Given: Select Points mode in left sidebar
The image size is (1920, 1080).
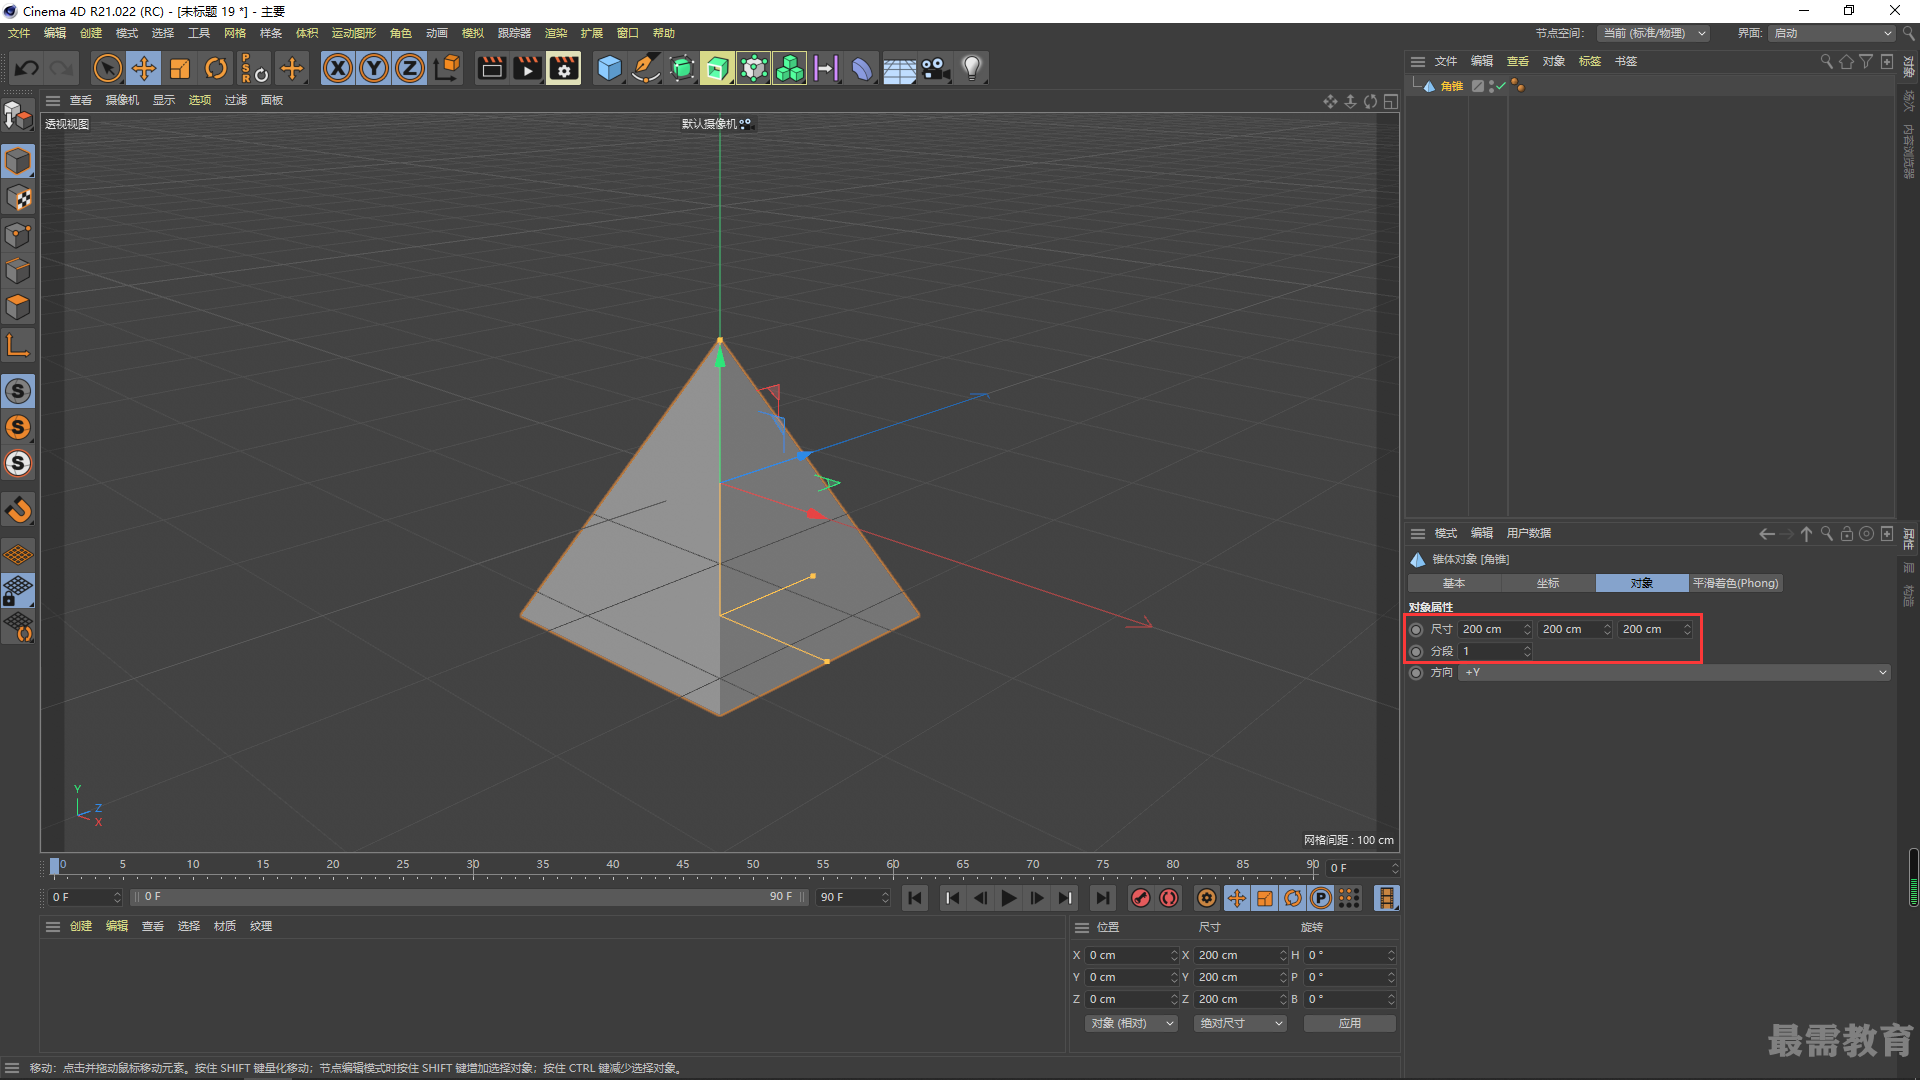Looking at the screenshot, I should point(18,235).
